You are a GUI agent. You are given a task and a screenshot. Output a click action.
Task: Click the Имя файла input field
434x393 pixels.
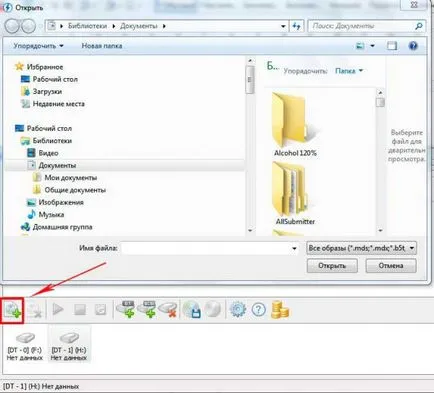[206, 248]
